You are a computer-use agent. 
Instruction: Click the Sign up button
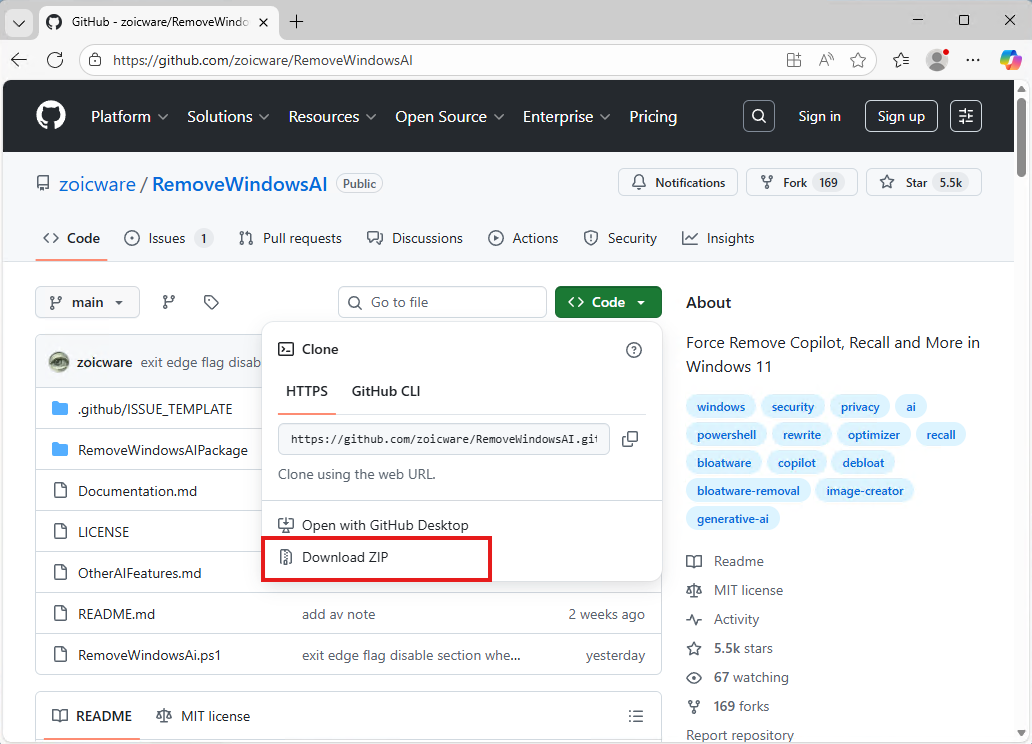(901, 116)
